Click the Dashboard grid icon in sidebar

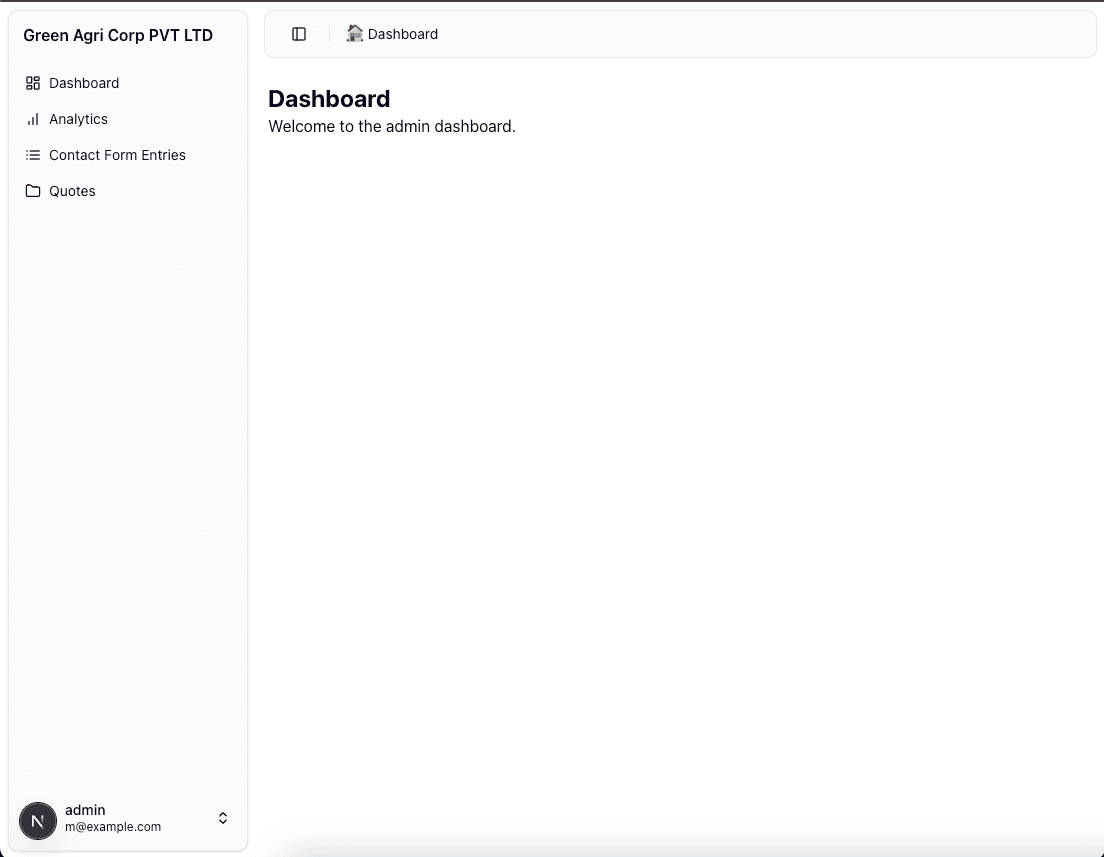[33, 83]
